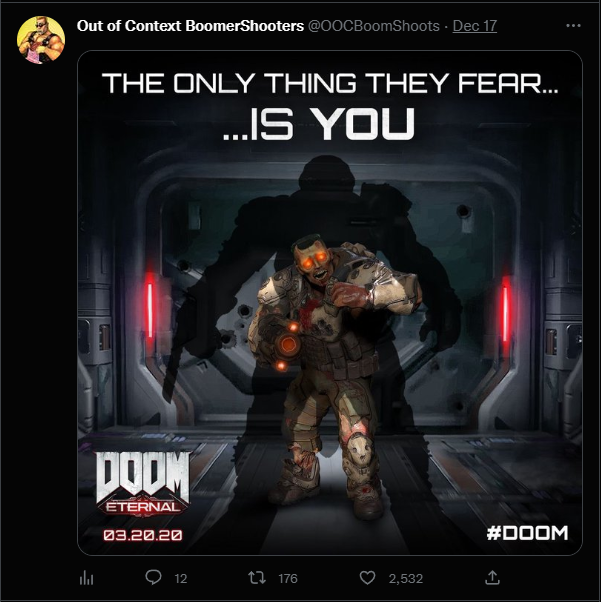
Task: Click the DOOM Eternal logo in image
Action: coord(143,483)
